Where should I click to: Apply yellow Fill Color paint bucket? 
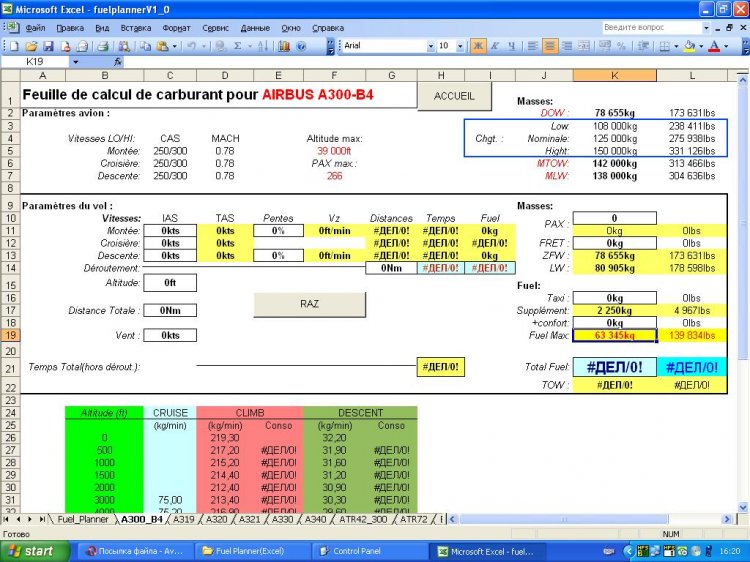(689, 46)
